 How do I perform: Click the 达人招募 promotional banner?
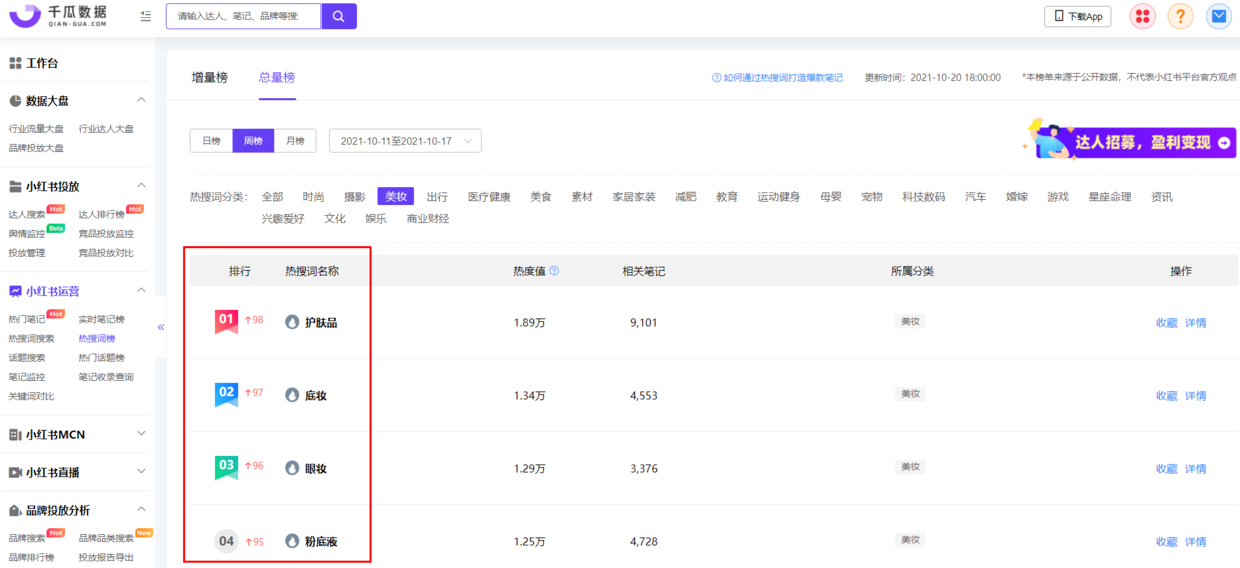coord(1130,142)
